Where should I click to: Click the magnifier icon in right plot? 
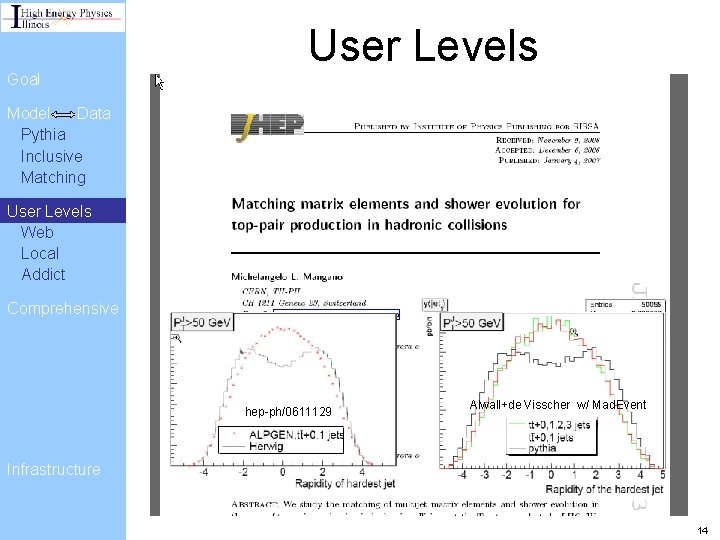pyautogui.click(x=574, y=332)
